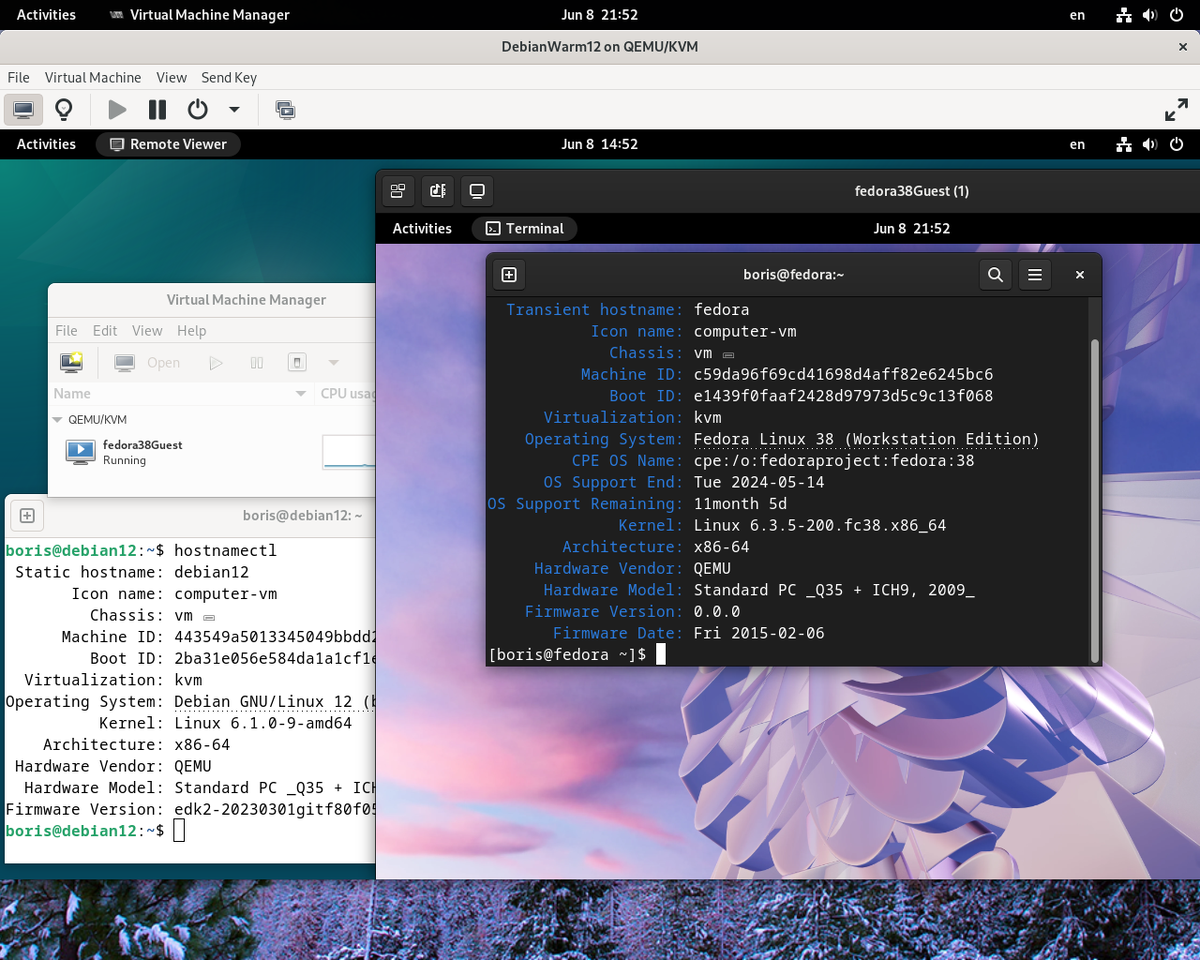Toggle the graphical console view button
Viewport: 1200px width, 960px height.
click(23, 109)
